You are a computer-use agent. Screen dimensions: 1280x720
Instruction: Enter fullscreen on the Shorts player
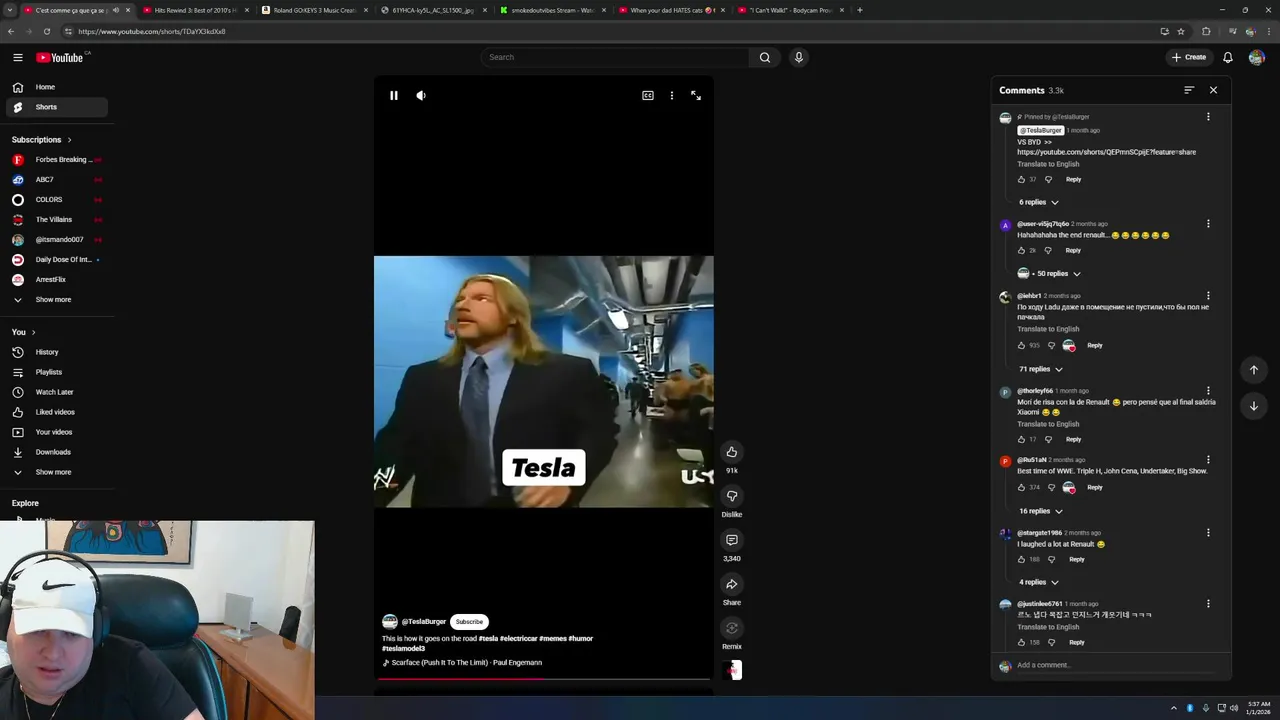point(696,95)
